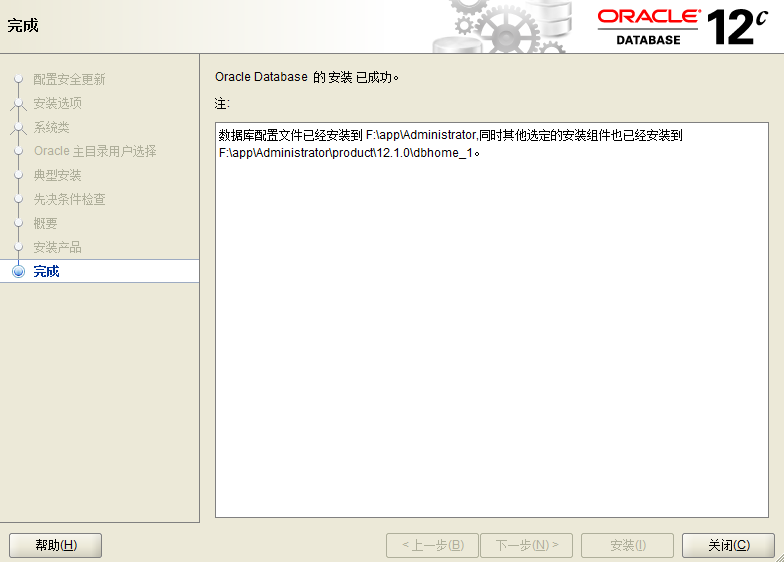Select the 典型安装 step

click(58, 175)
